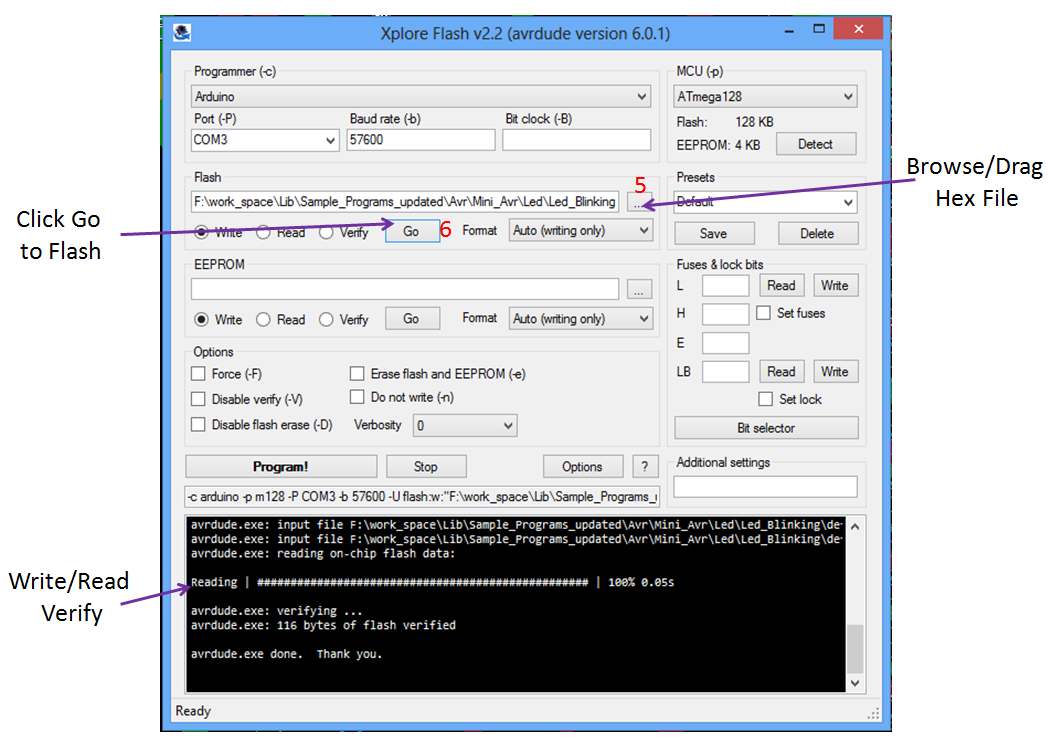Open the Programmer (-c) dropdown
Image resolution: width=1048 pixels, height=749 pixels.
point(421,96)
